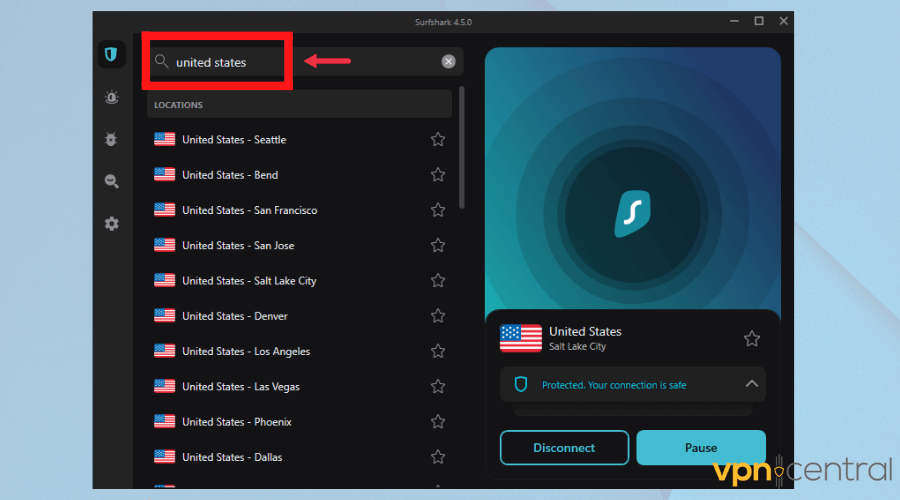Image resolution: width=900 pixels, height=500 pixels.
Task: Favorite United States - Denver
Action: tap(438, 316)
